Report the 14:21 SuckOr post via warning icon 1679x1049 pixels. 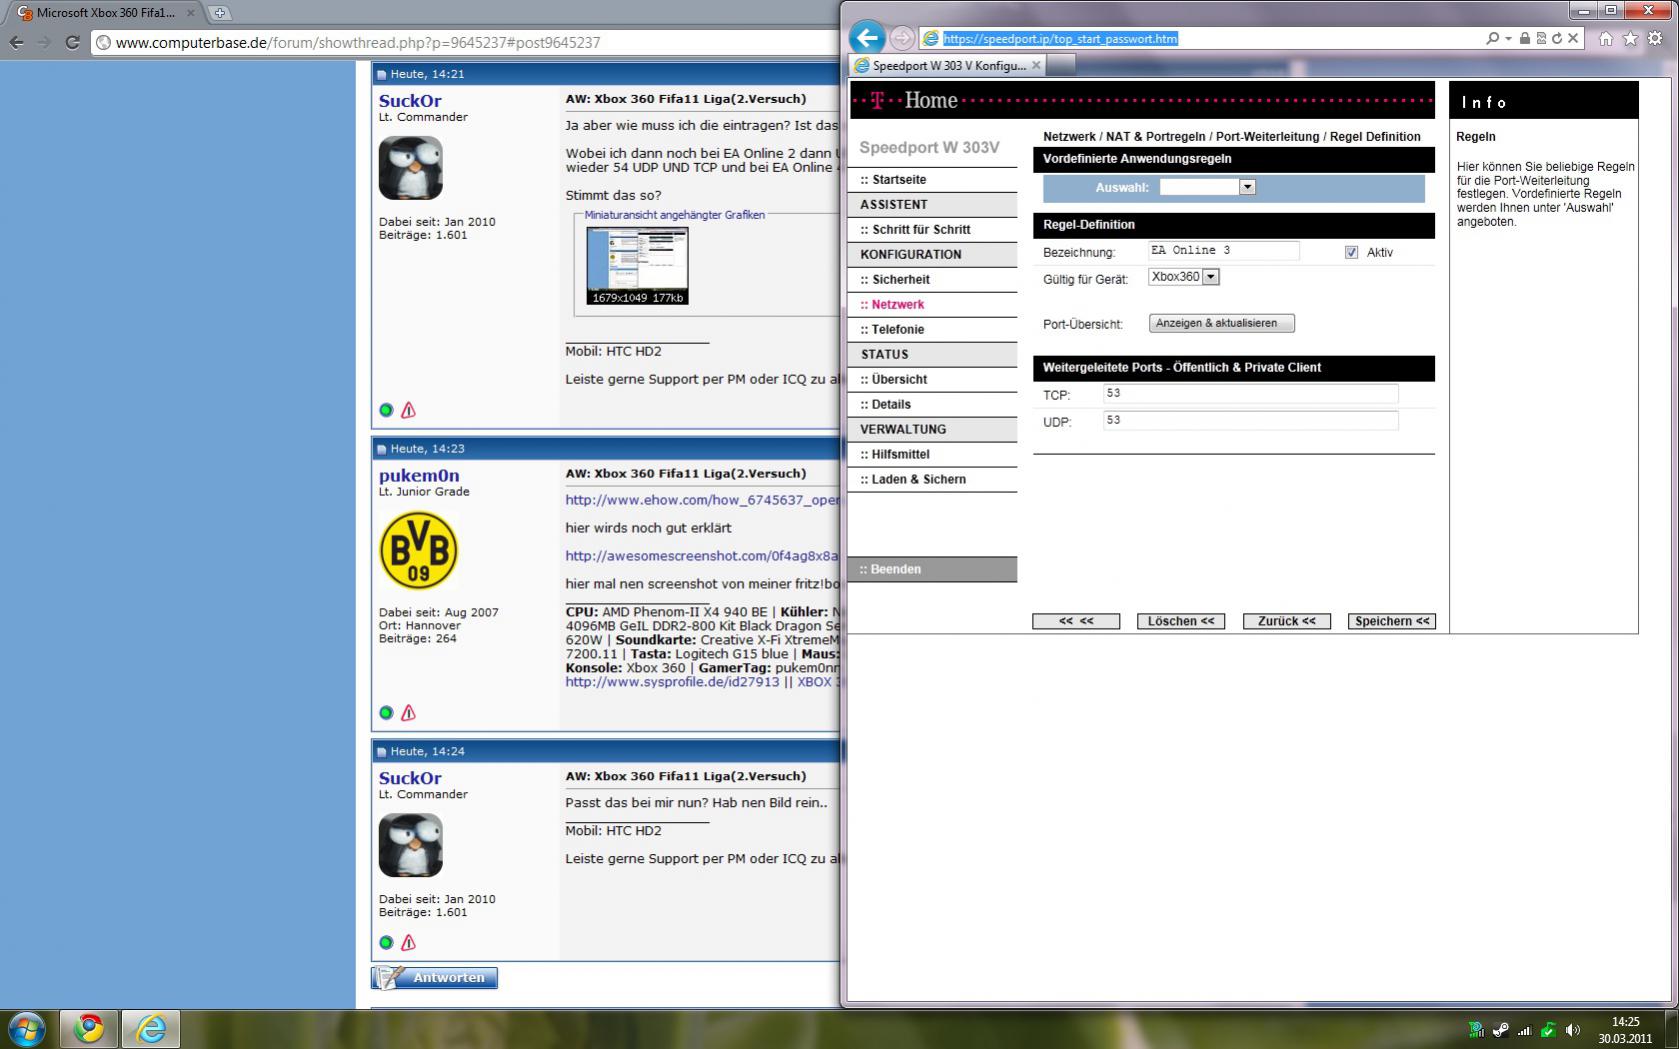point(408,410)
